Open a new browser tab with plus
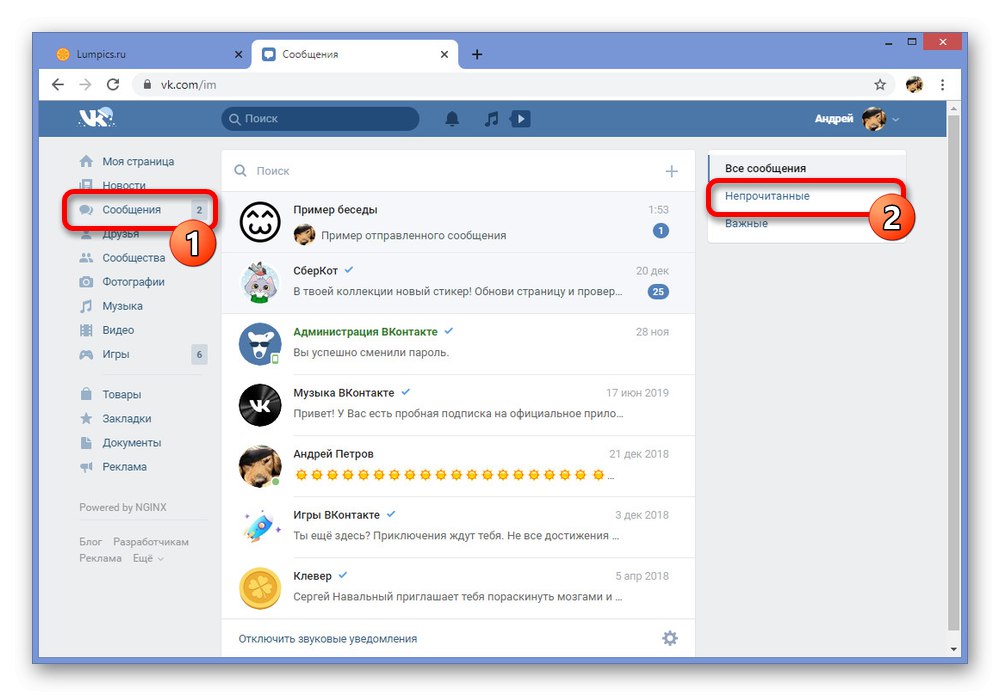The image size is (1000, 696). 477,54
